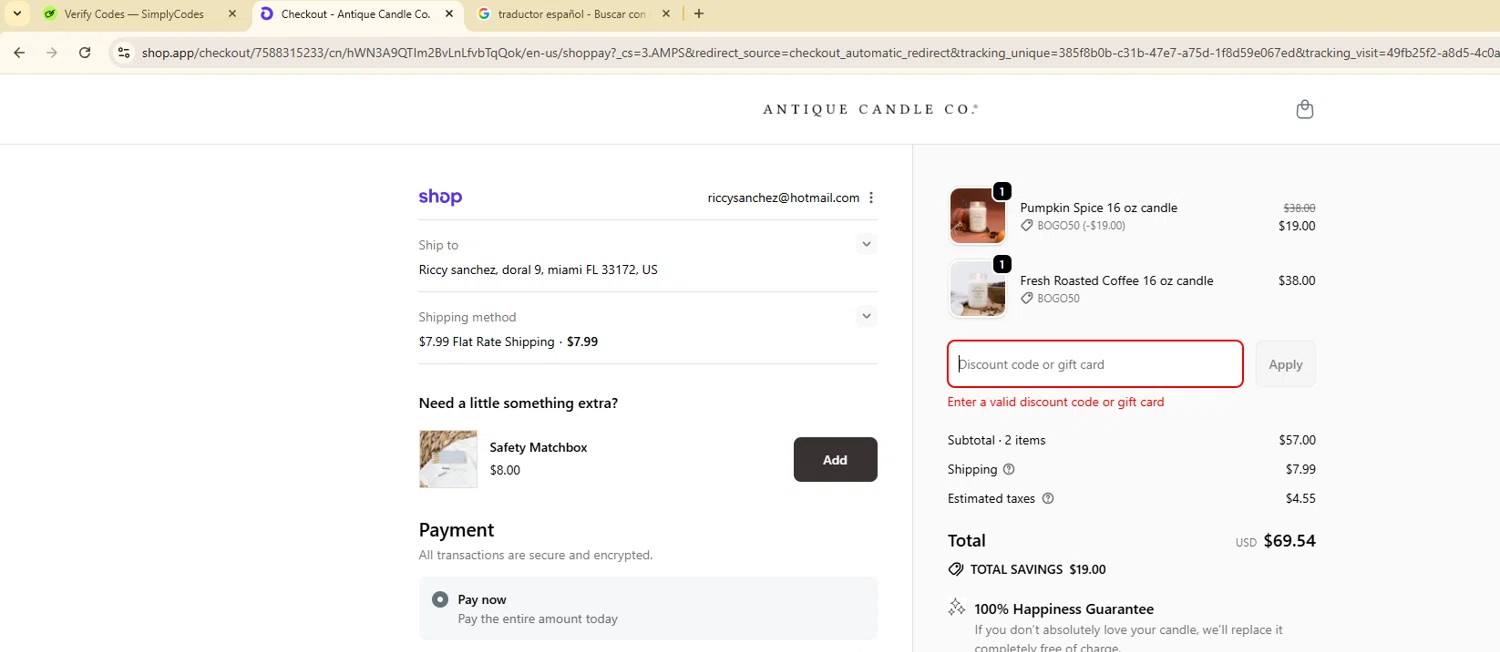The height and width of the screenshot is (652, 1500).
Task: Click the subtotal value $57.00
Action: click(1297, 440)
